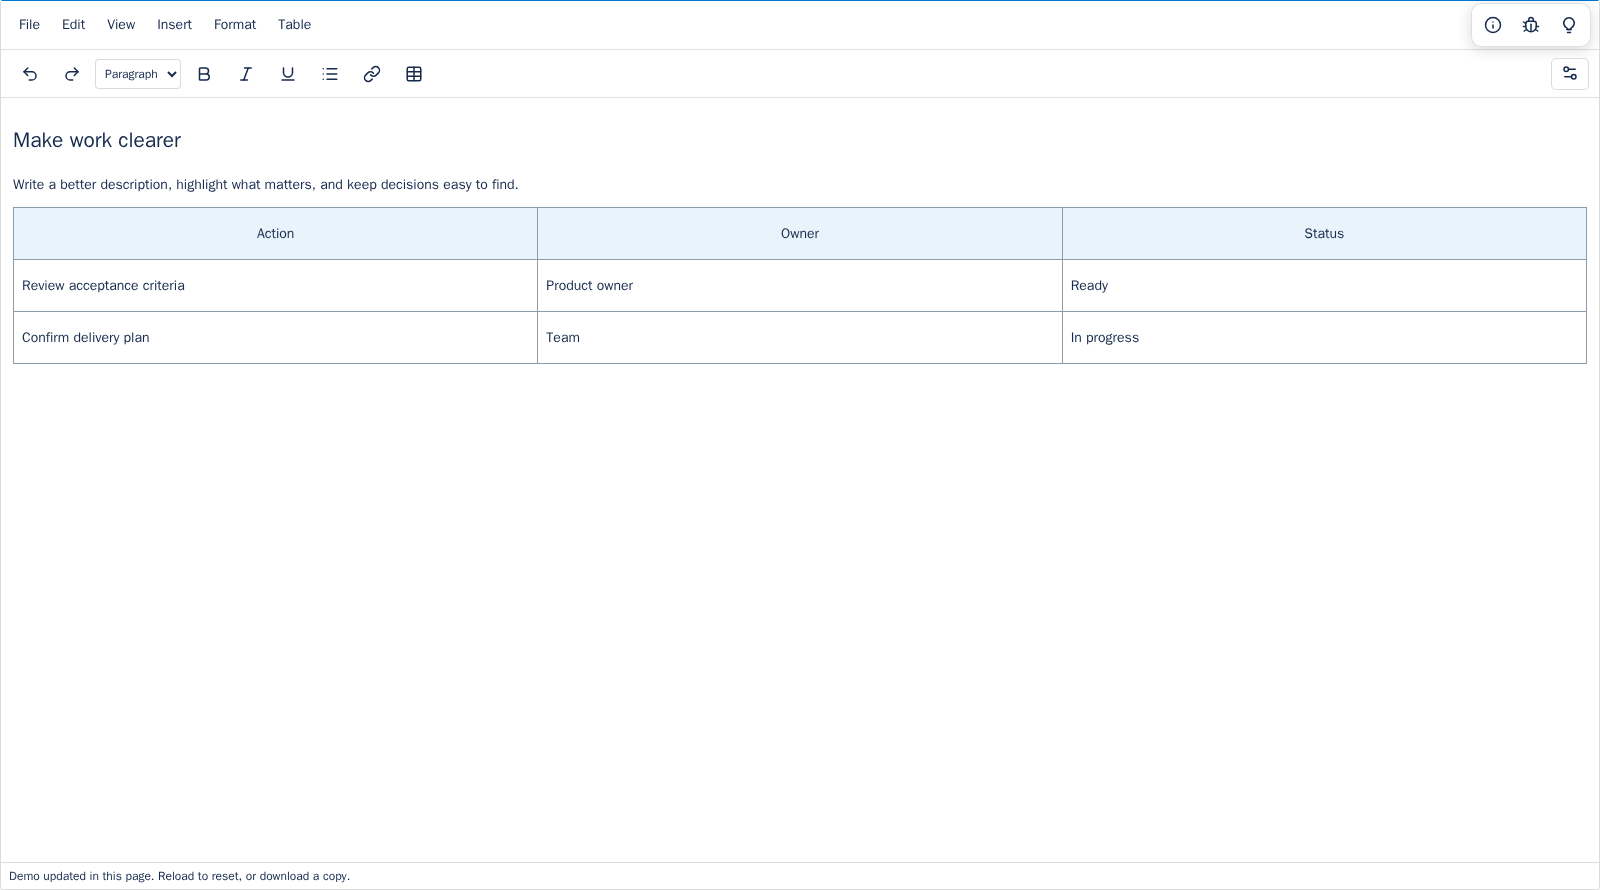
Task: Insert a link via chain icon
Action: pos(372,74)
